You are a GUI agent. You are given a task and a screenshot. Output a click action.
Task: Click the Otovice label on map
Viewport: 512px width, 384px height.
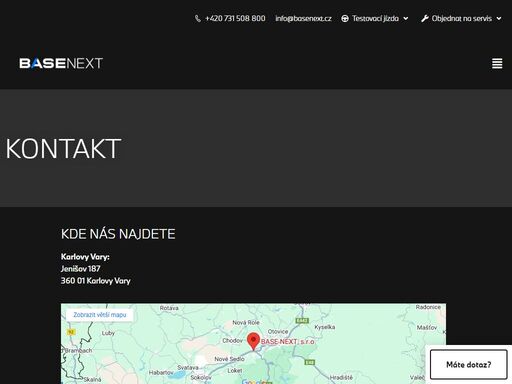click(x=278, y=331)
